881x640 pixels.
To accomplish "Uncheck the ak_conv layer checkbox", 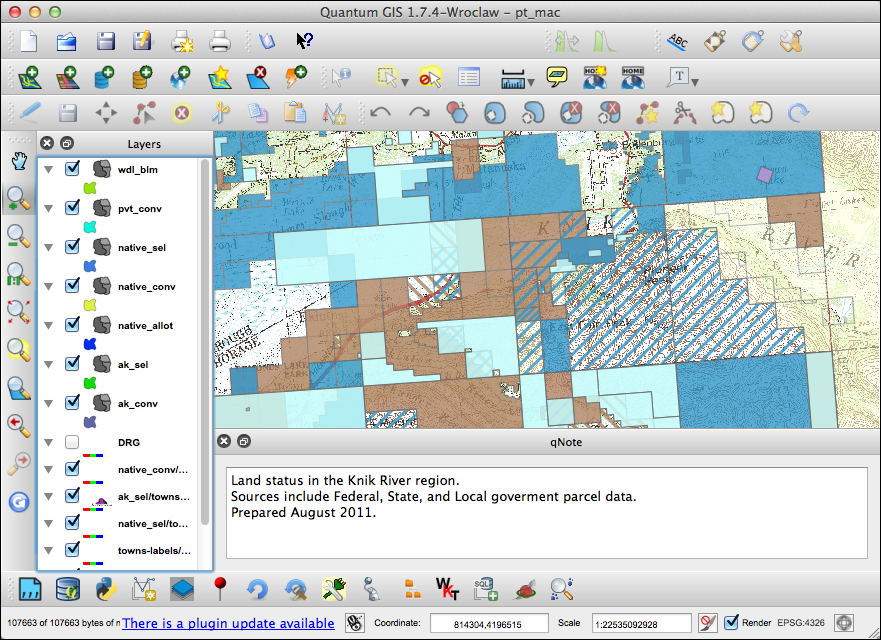I will tap(72, 403).
